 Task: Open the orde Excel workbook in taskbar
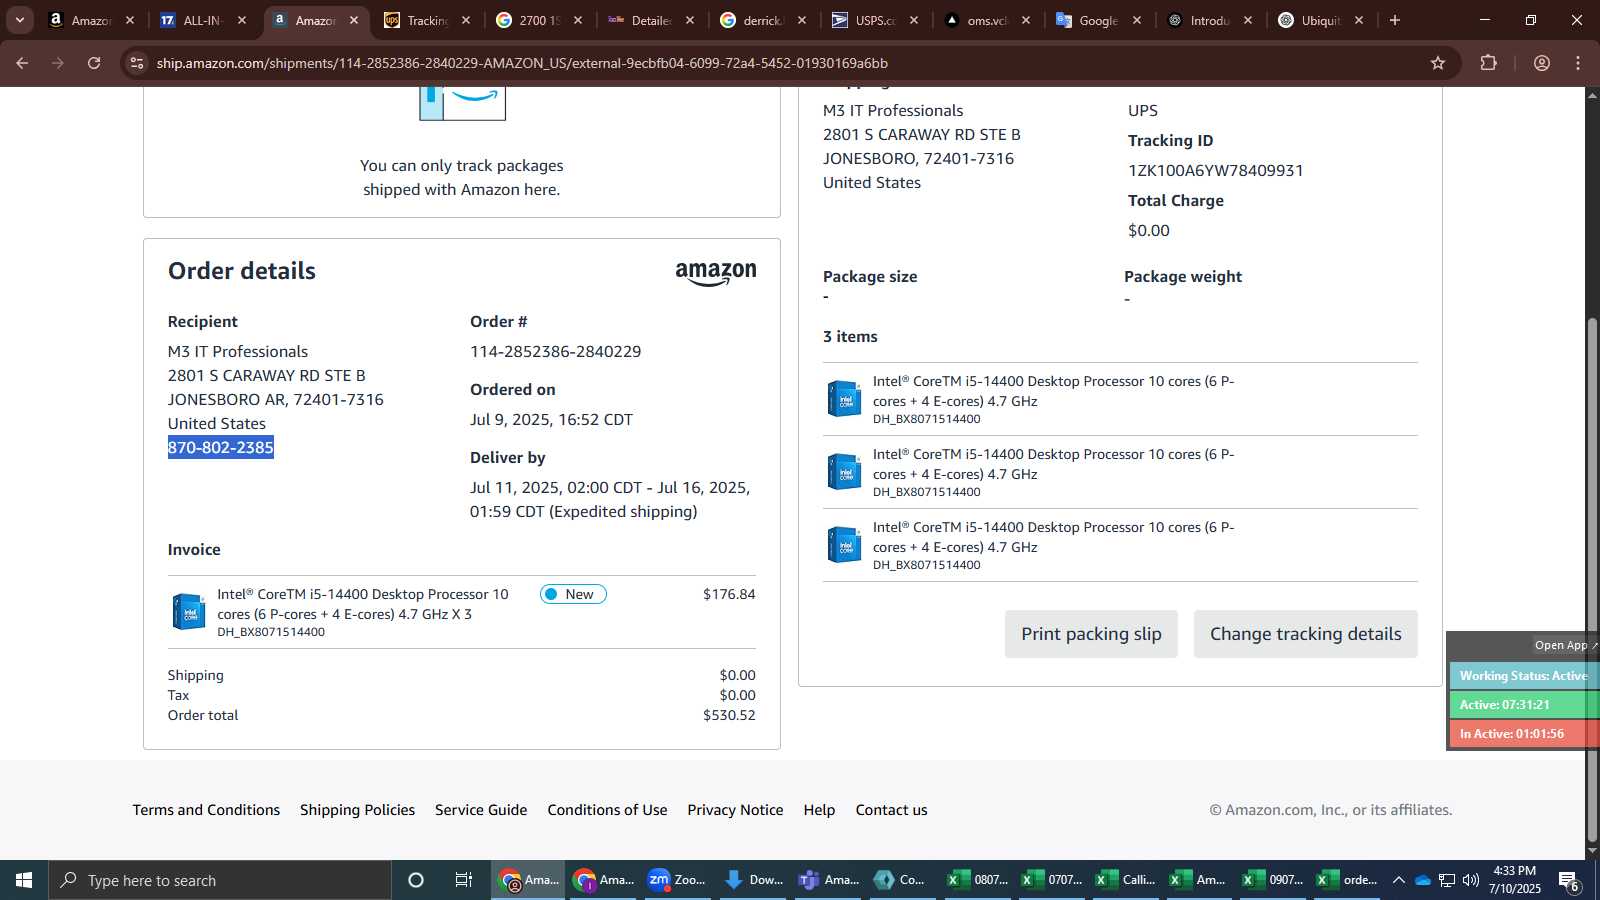1348,880
